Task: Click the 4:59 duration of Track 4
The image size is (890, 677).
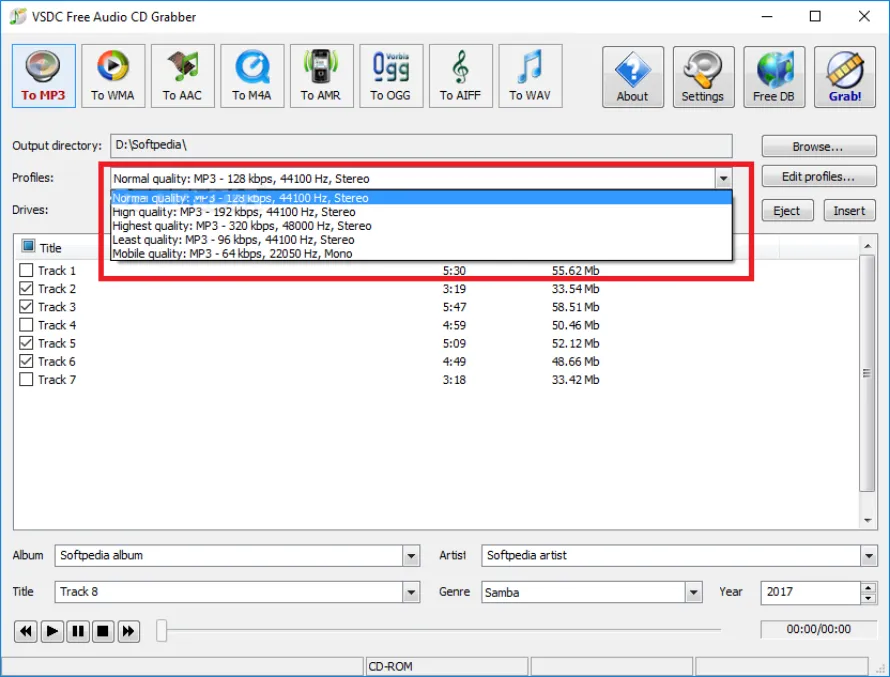Action: [454, 325]
